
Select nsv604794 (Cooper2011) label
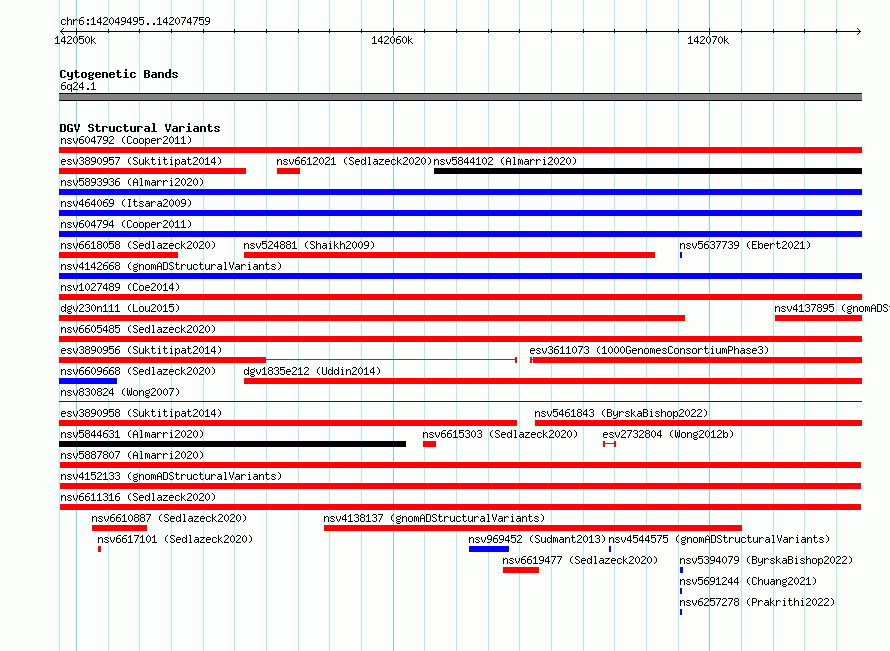tap(126, 224)
